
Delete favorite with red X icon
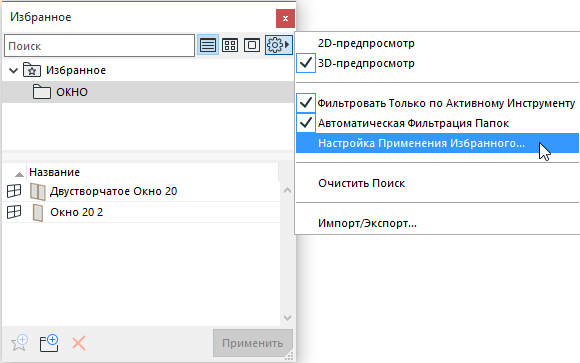(x=79, y=343)
